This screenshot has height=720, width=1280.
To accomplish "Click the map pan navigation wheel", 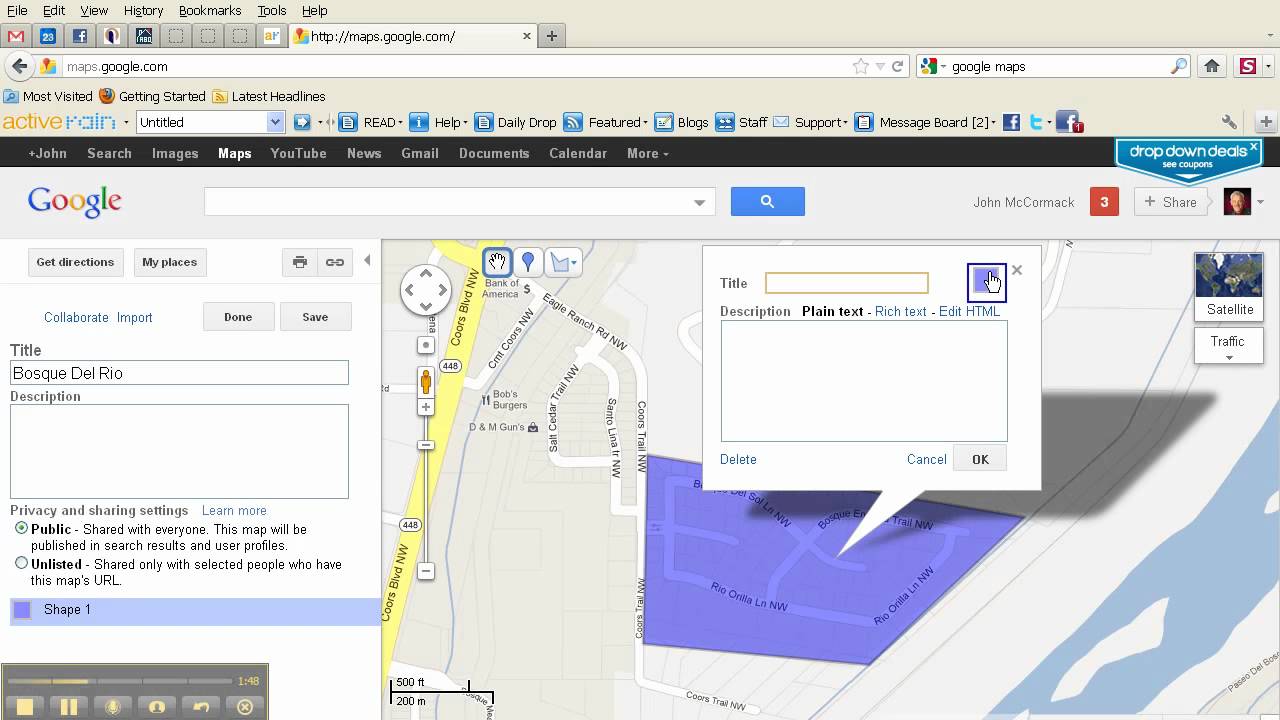I will 426,291.
